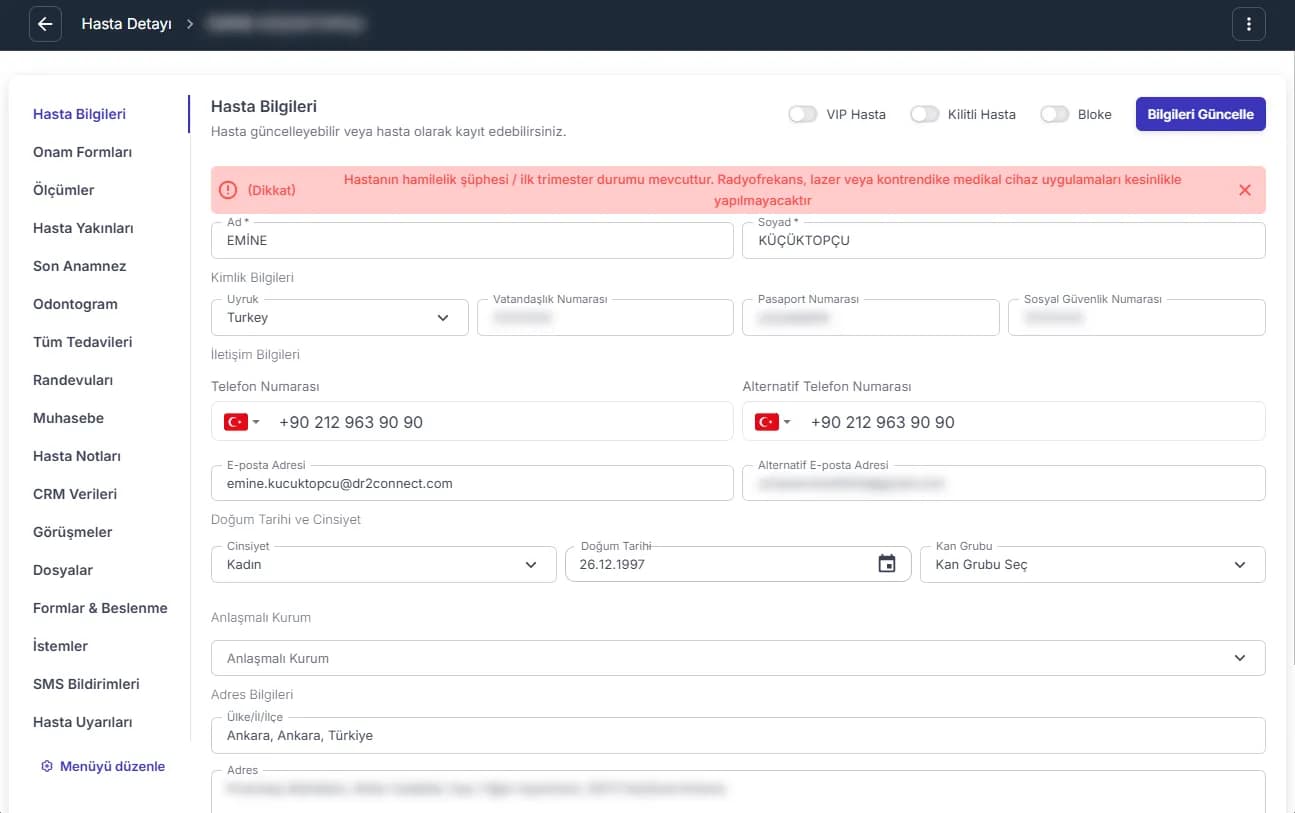Open country flag selector for Alternatif Telefon

click(772, 422)
